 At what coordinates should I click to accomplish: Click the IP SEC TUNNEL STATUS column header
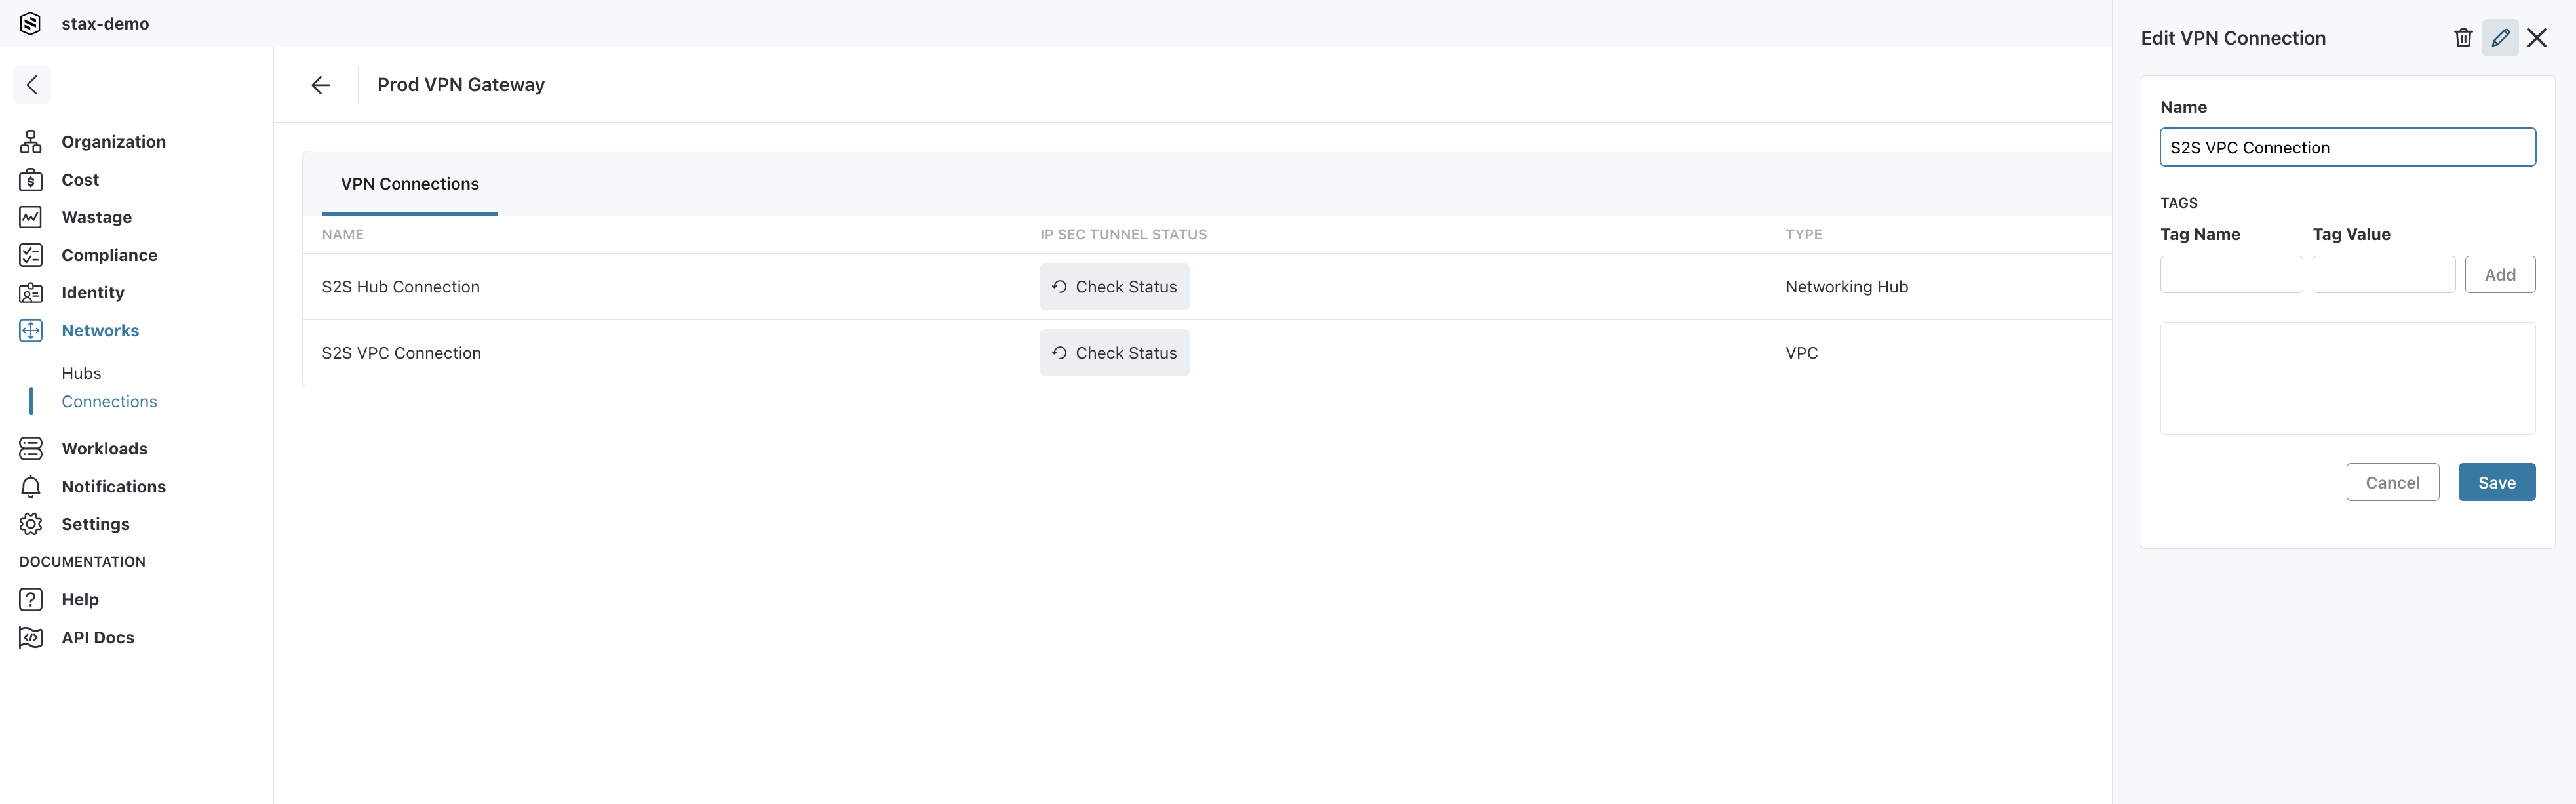click(1123, 235)
